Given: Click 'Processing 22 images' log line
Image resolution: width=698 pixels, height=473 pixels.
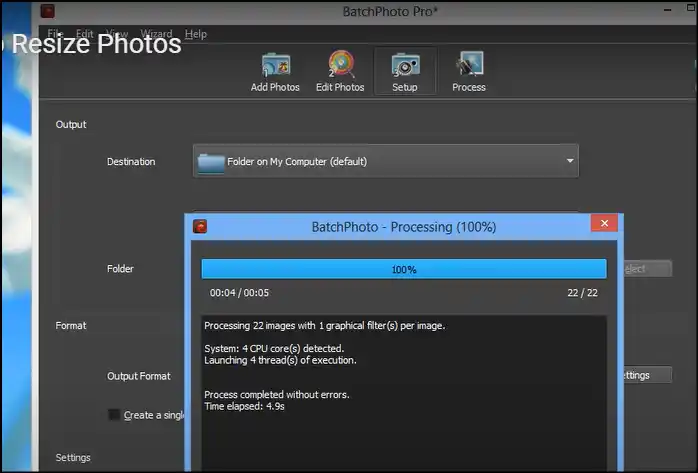Looking at the screenshot, I should [x=325, y=326].
